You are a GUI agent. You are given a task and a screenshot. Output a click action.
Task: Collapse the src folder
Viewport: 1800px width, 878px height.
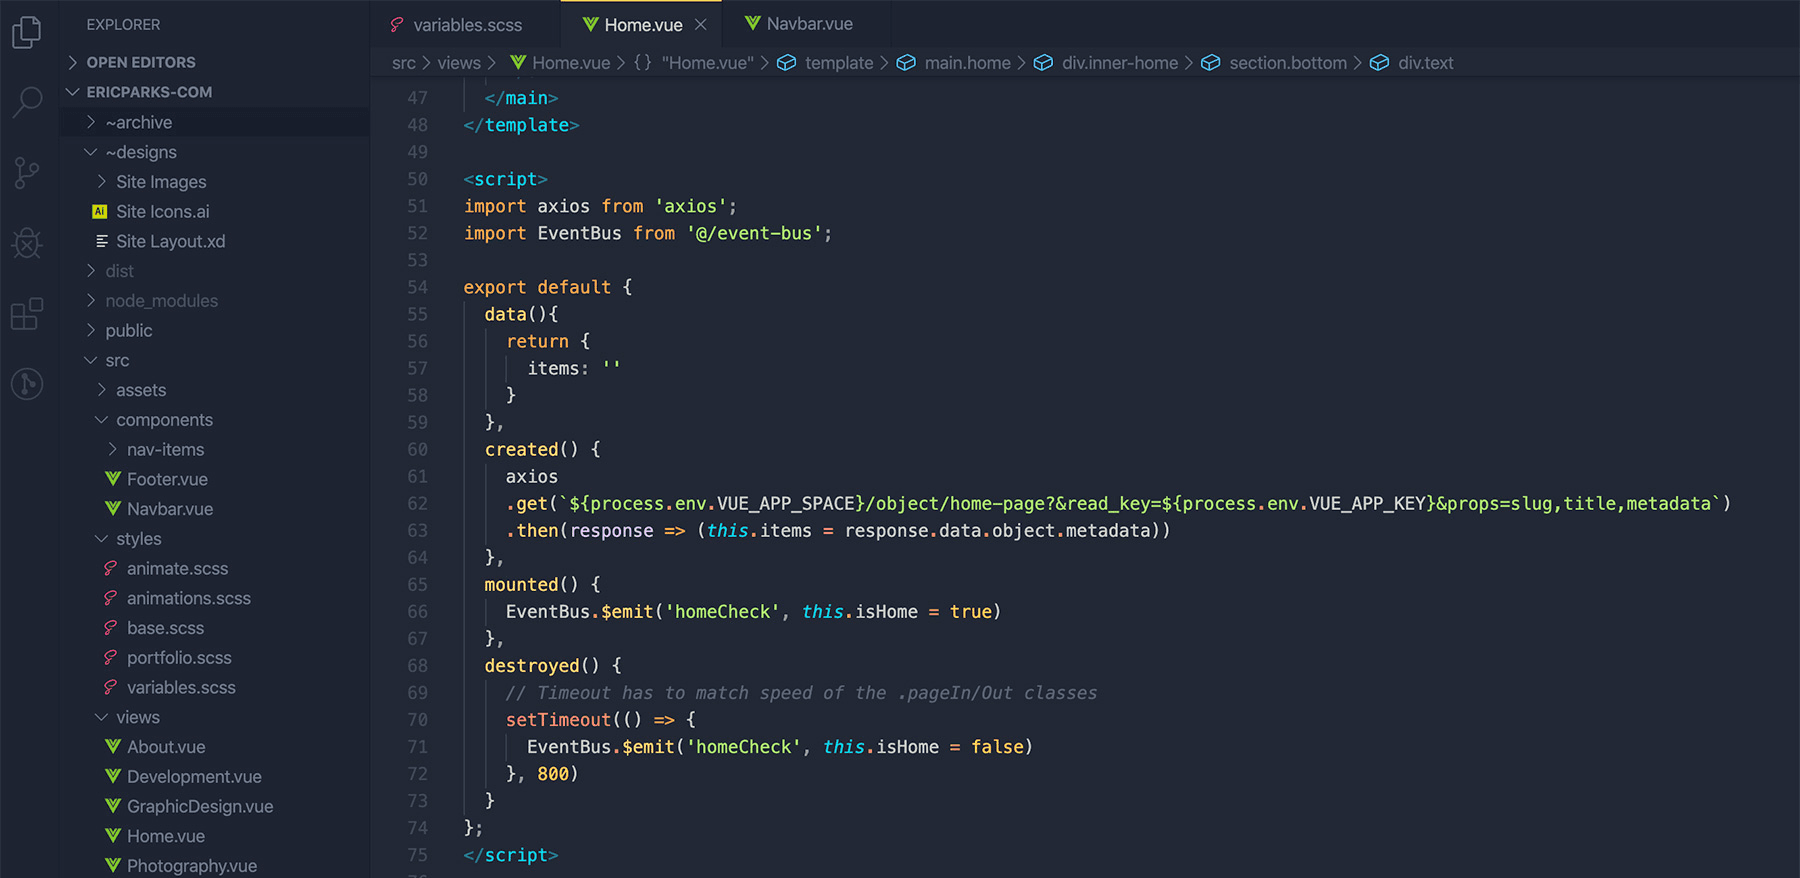coord(91,360)
